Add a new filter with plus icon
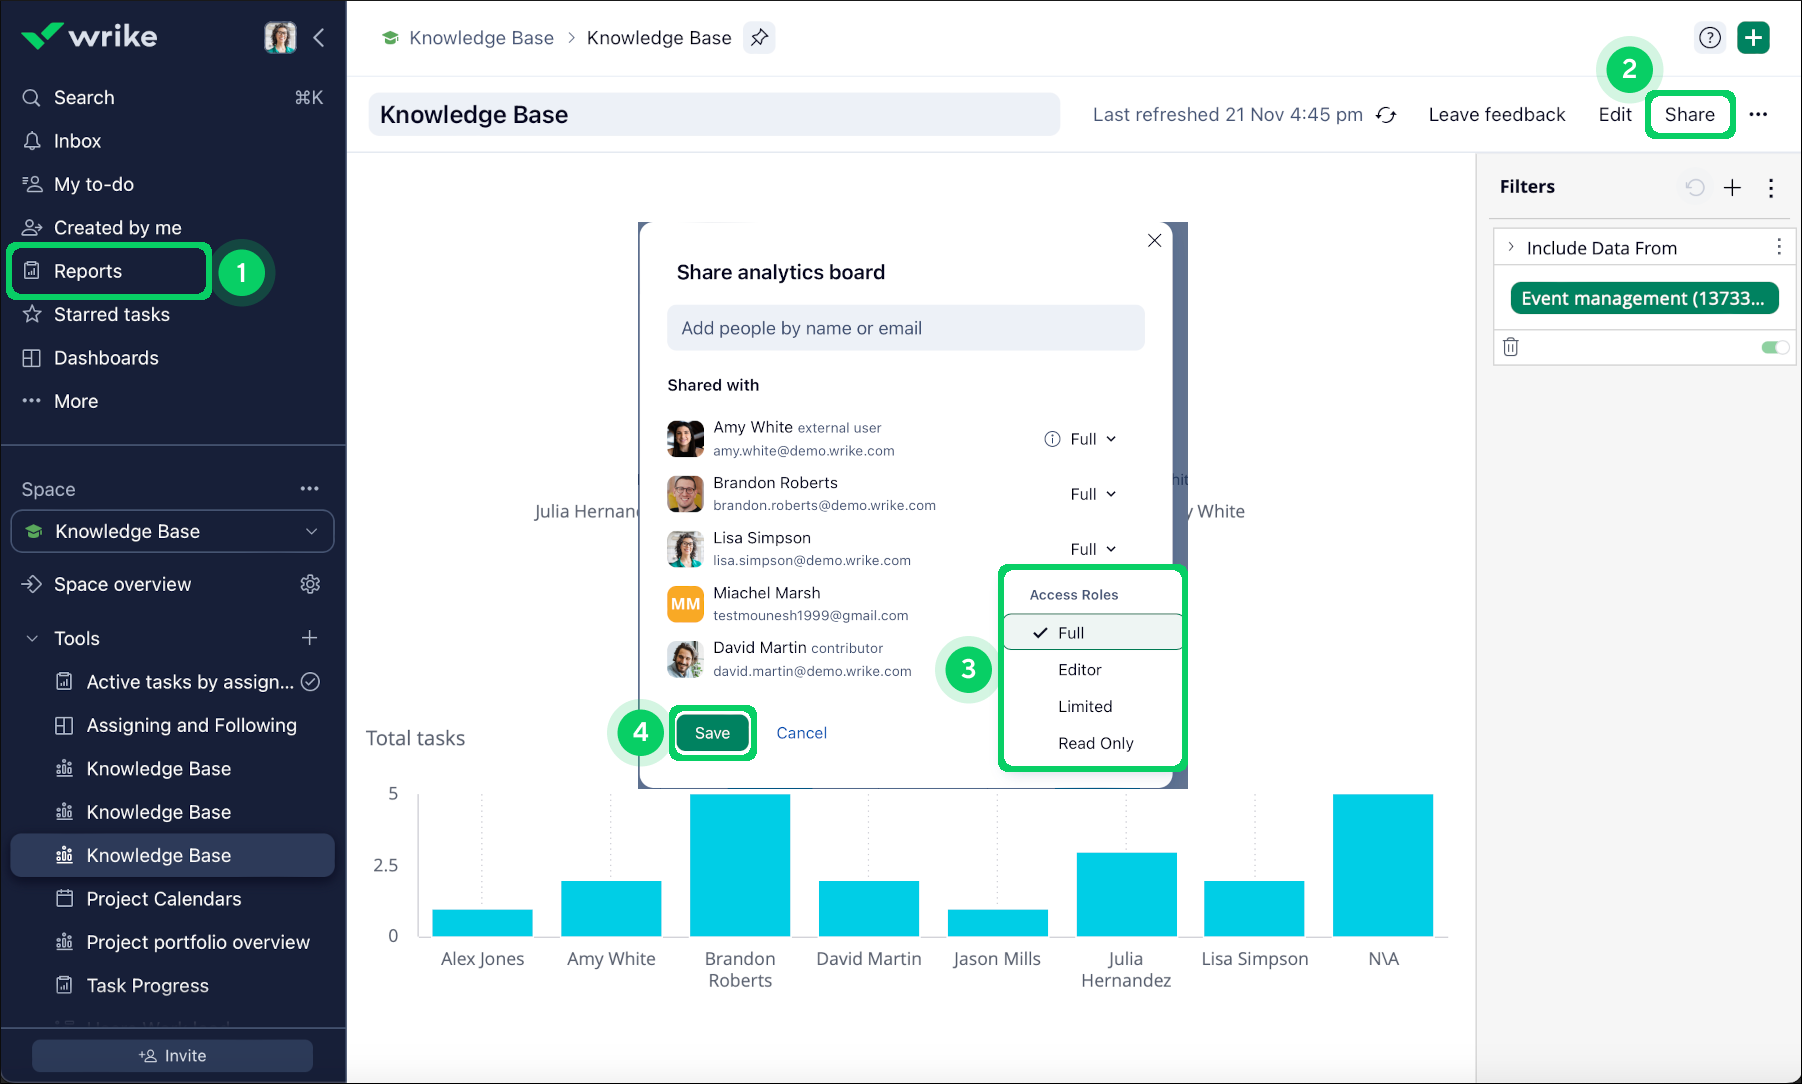1802x1084 pixels. click(x=1732, y=187)
